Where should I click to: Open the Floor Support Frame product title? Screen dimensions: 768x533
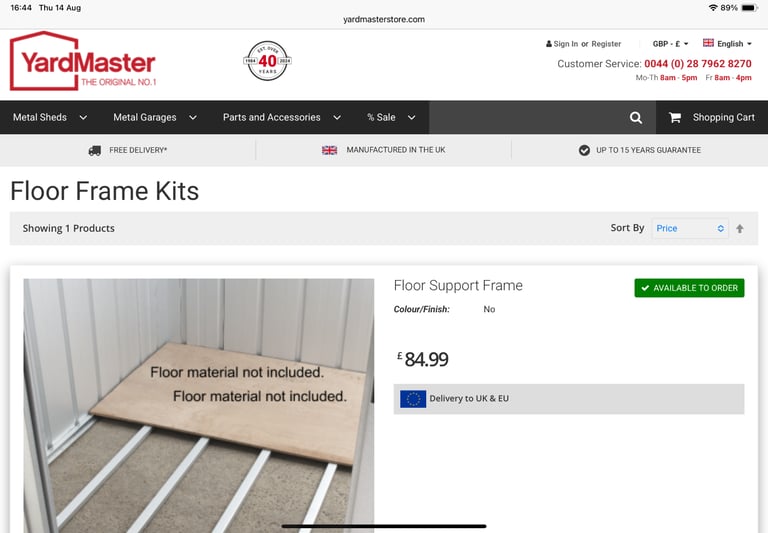point(458,286)
